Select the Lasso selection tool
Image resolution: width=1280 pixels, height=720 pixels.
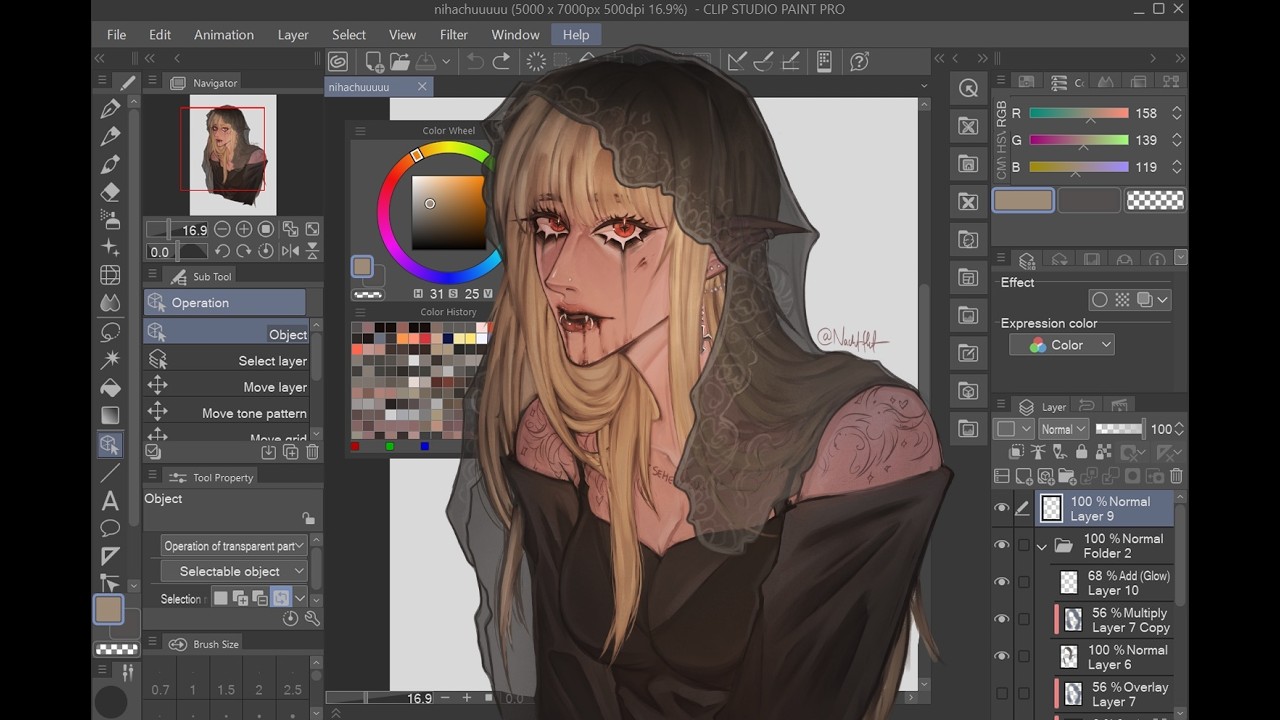(111, 331)
